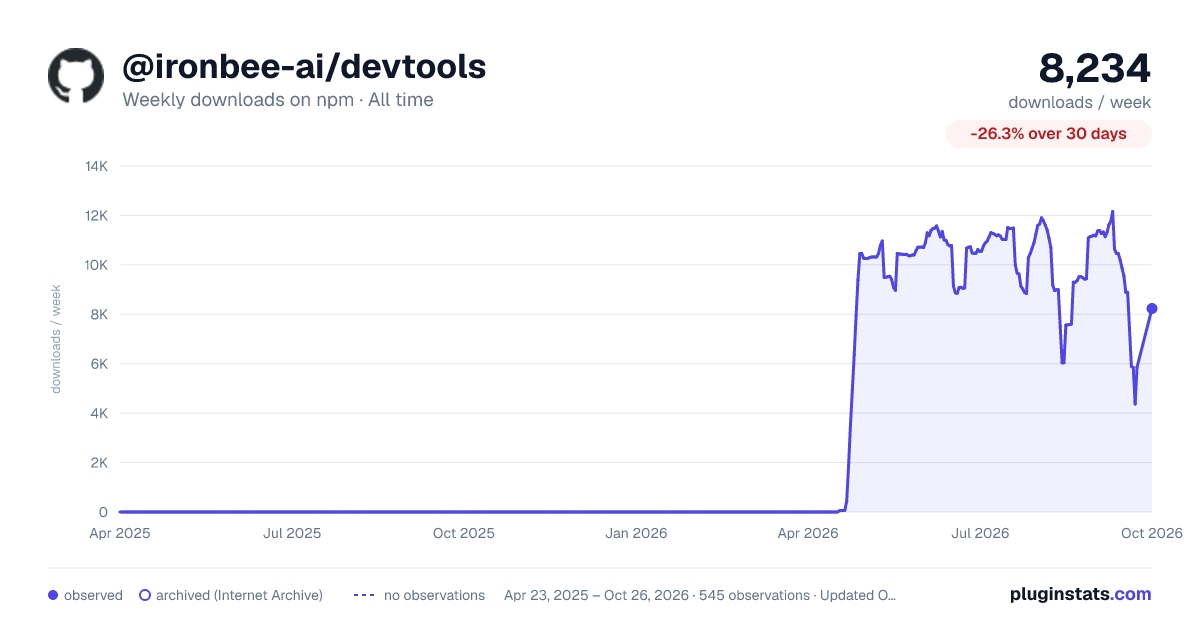Viewport: 1200px width, 630px height.
Task: Click the date range and observations footer text
Action: tap(700, 595)
